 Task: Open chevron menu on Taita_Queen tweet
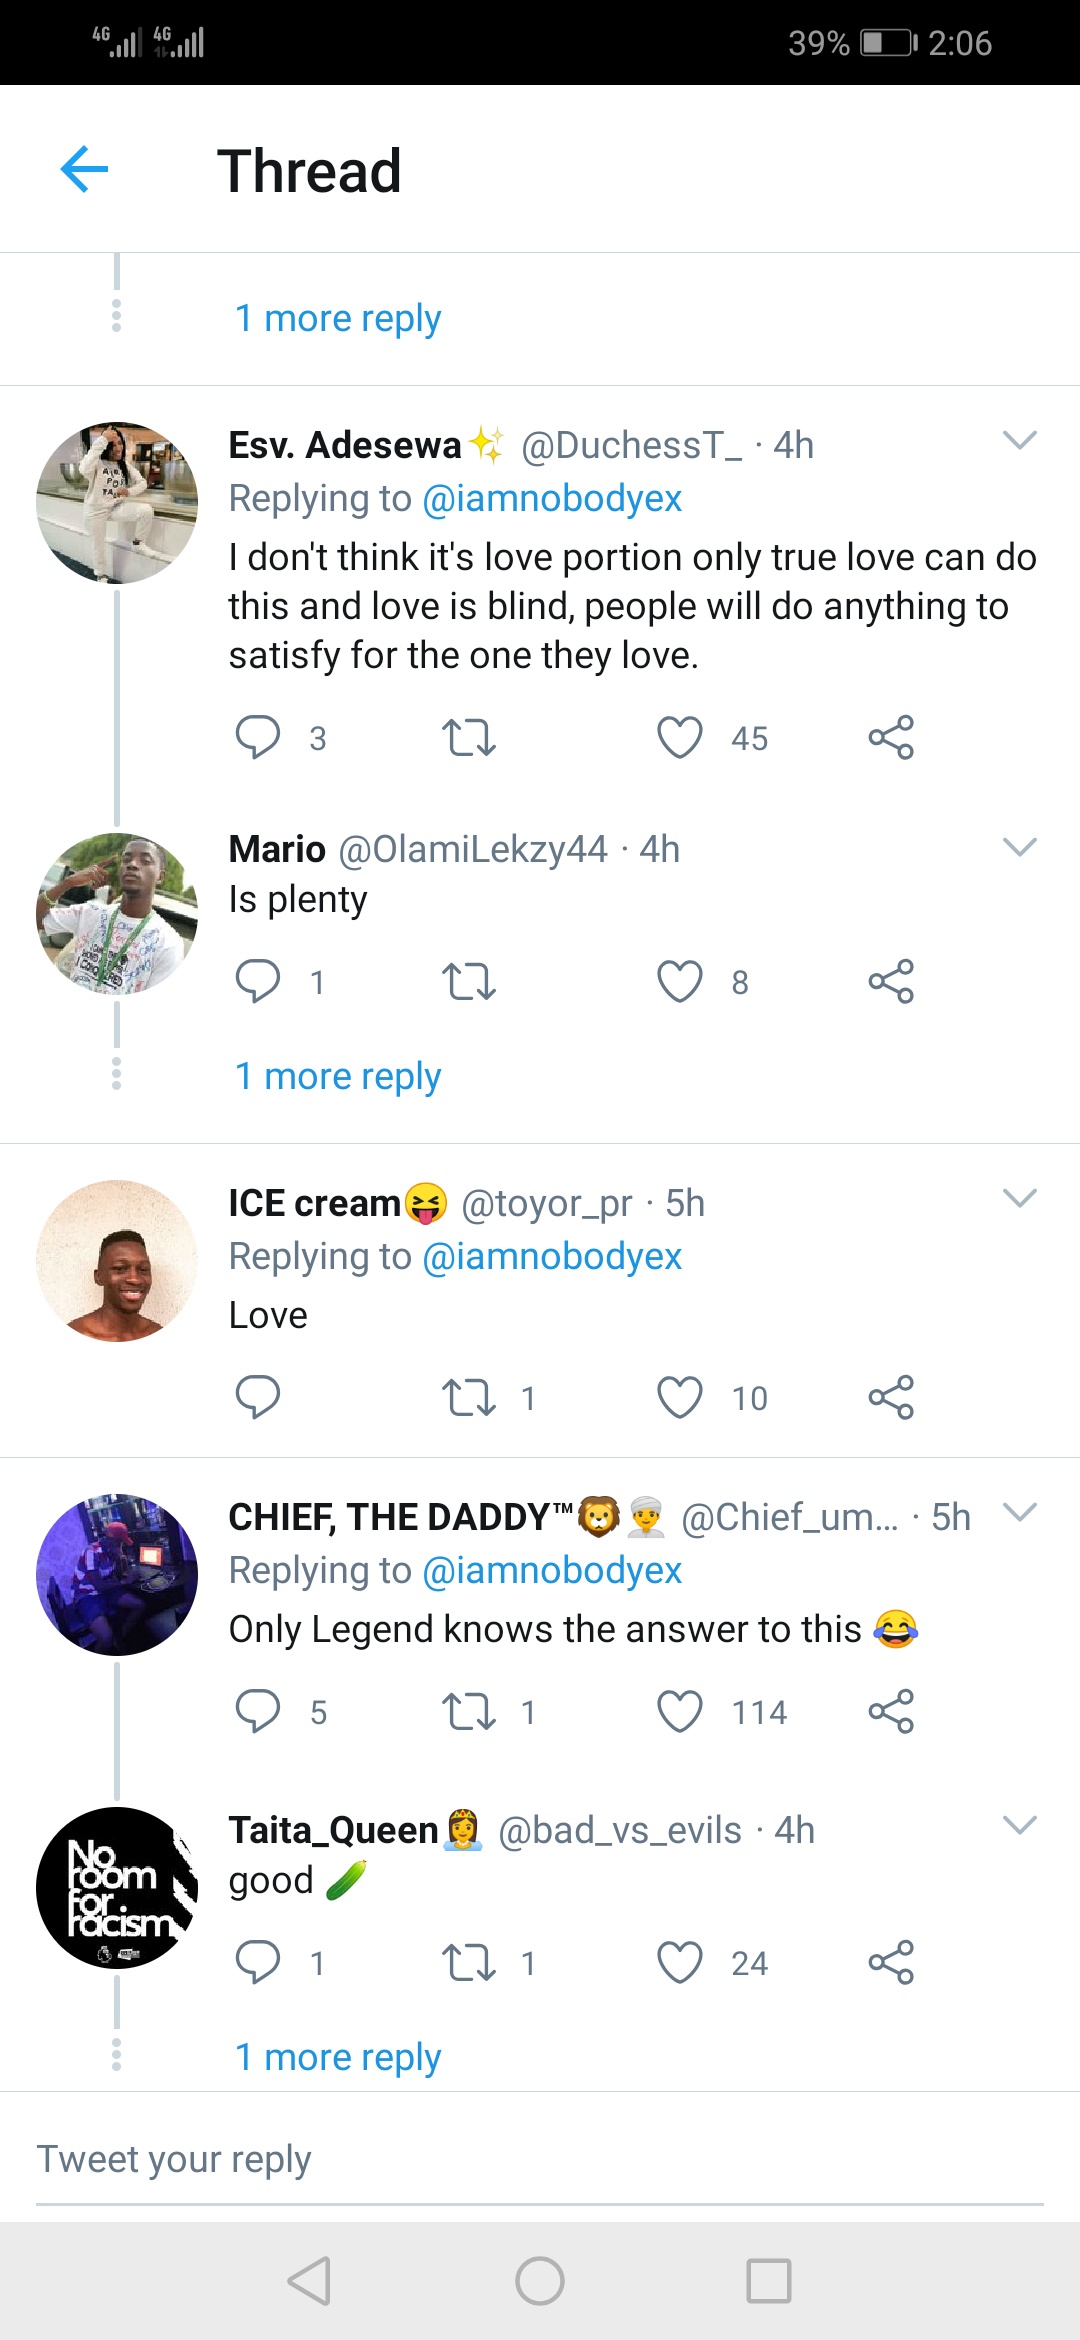point(1019,1825)
